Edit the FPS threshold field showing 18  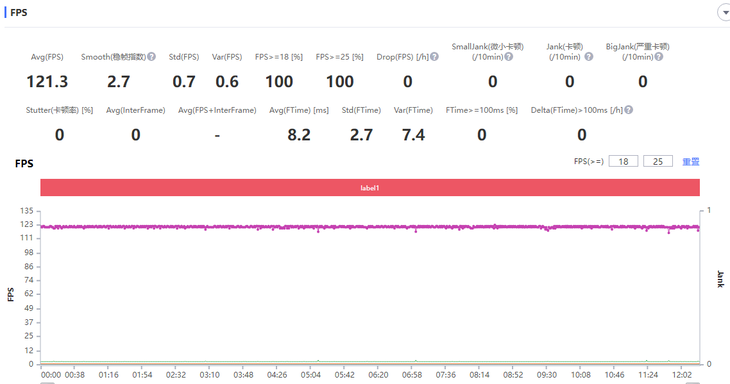click(623, 162)
